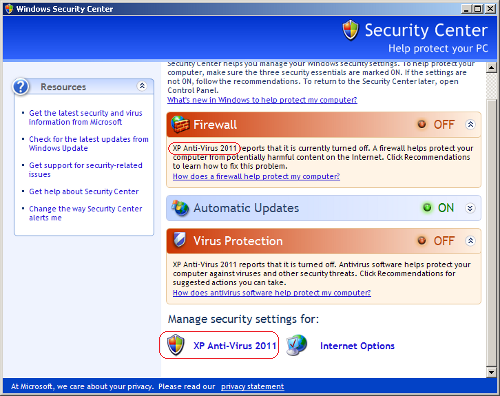Expand the Automatic Updates section

470,208
